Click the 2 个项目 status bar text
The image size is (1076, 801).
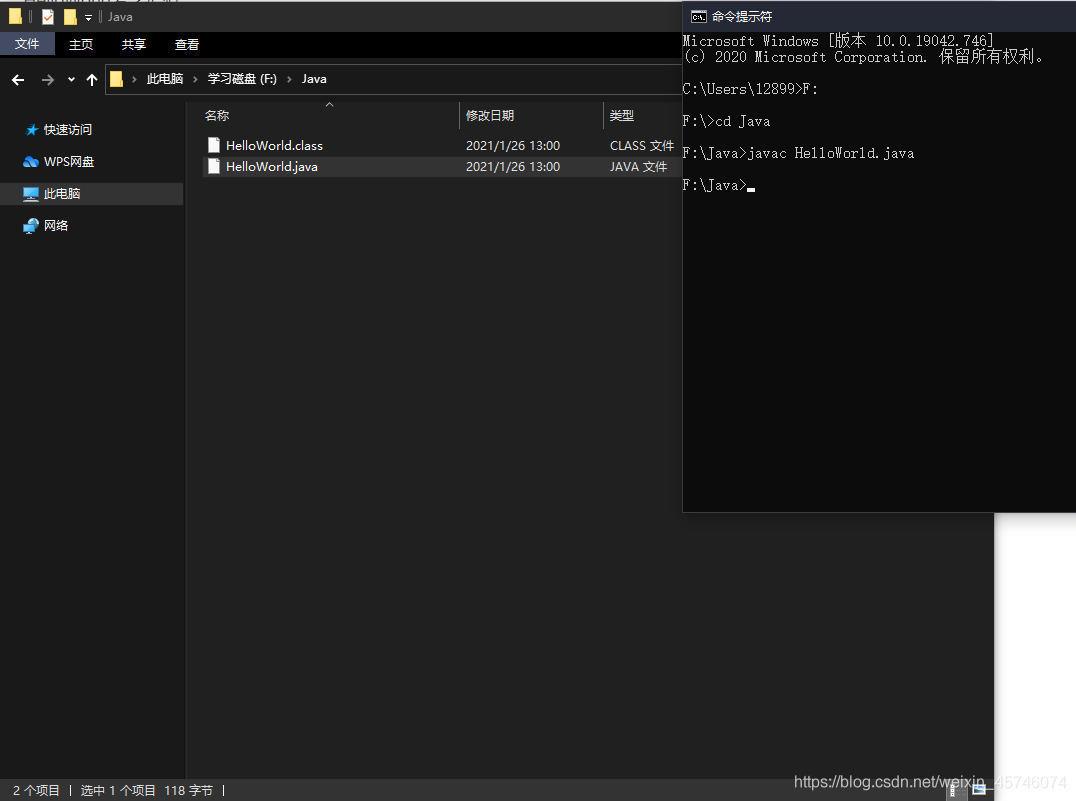click(x=36, y=791)
